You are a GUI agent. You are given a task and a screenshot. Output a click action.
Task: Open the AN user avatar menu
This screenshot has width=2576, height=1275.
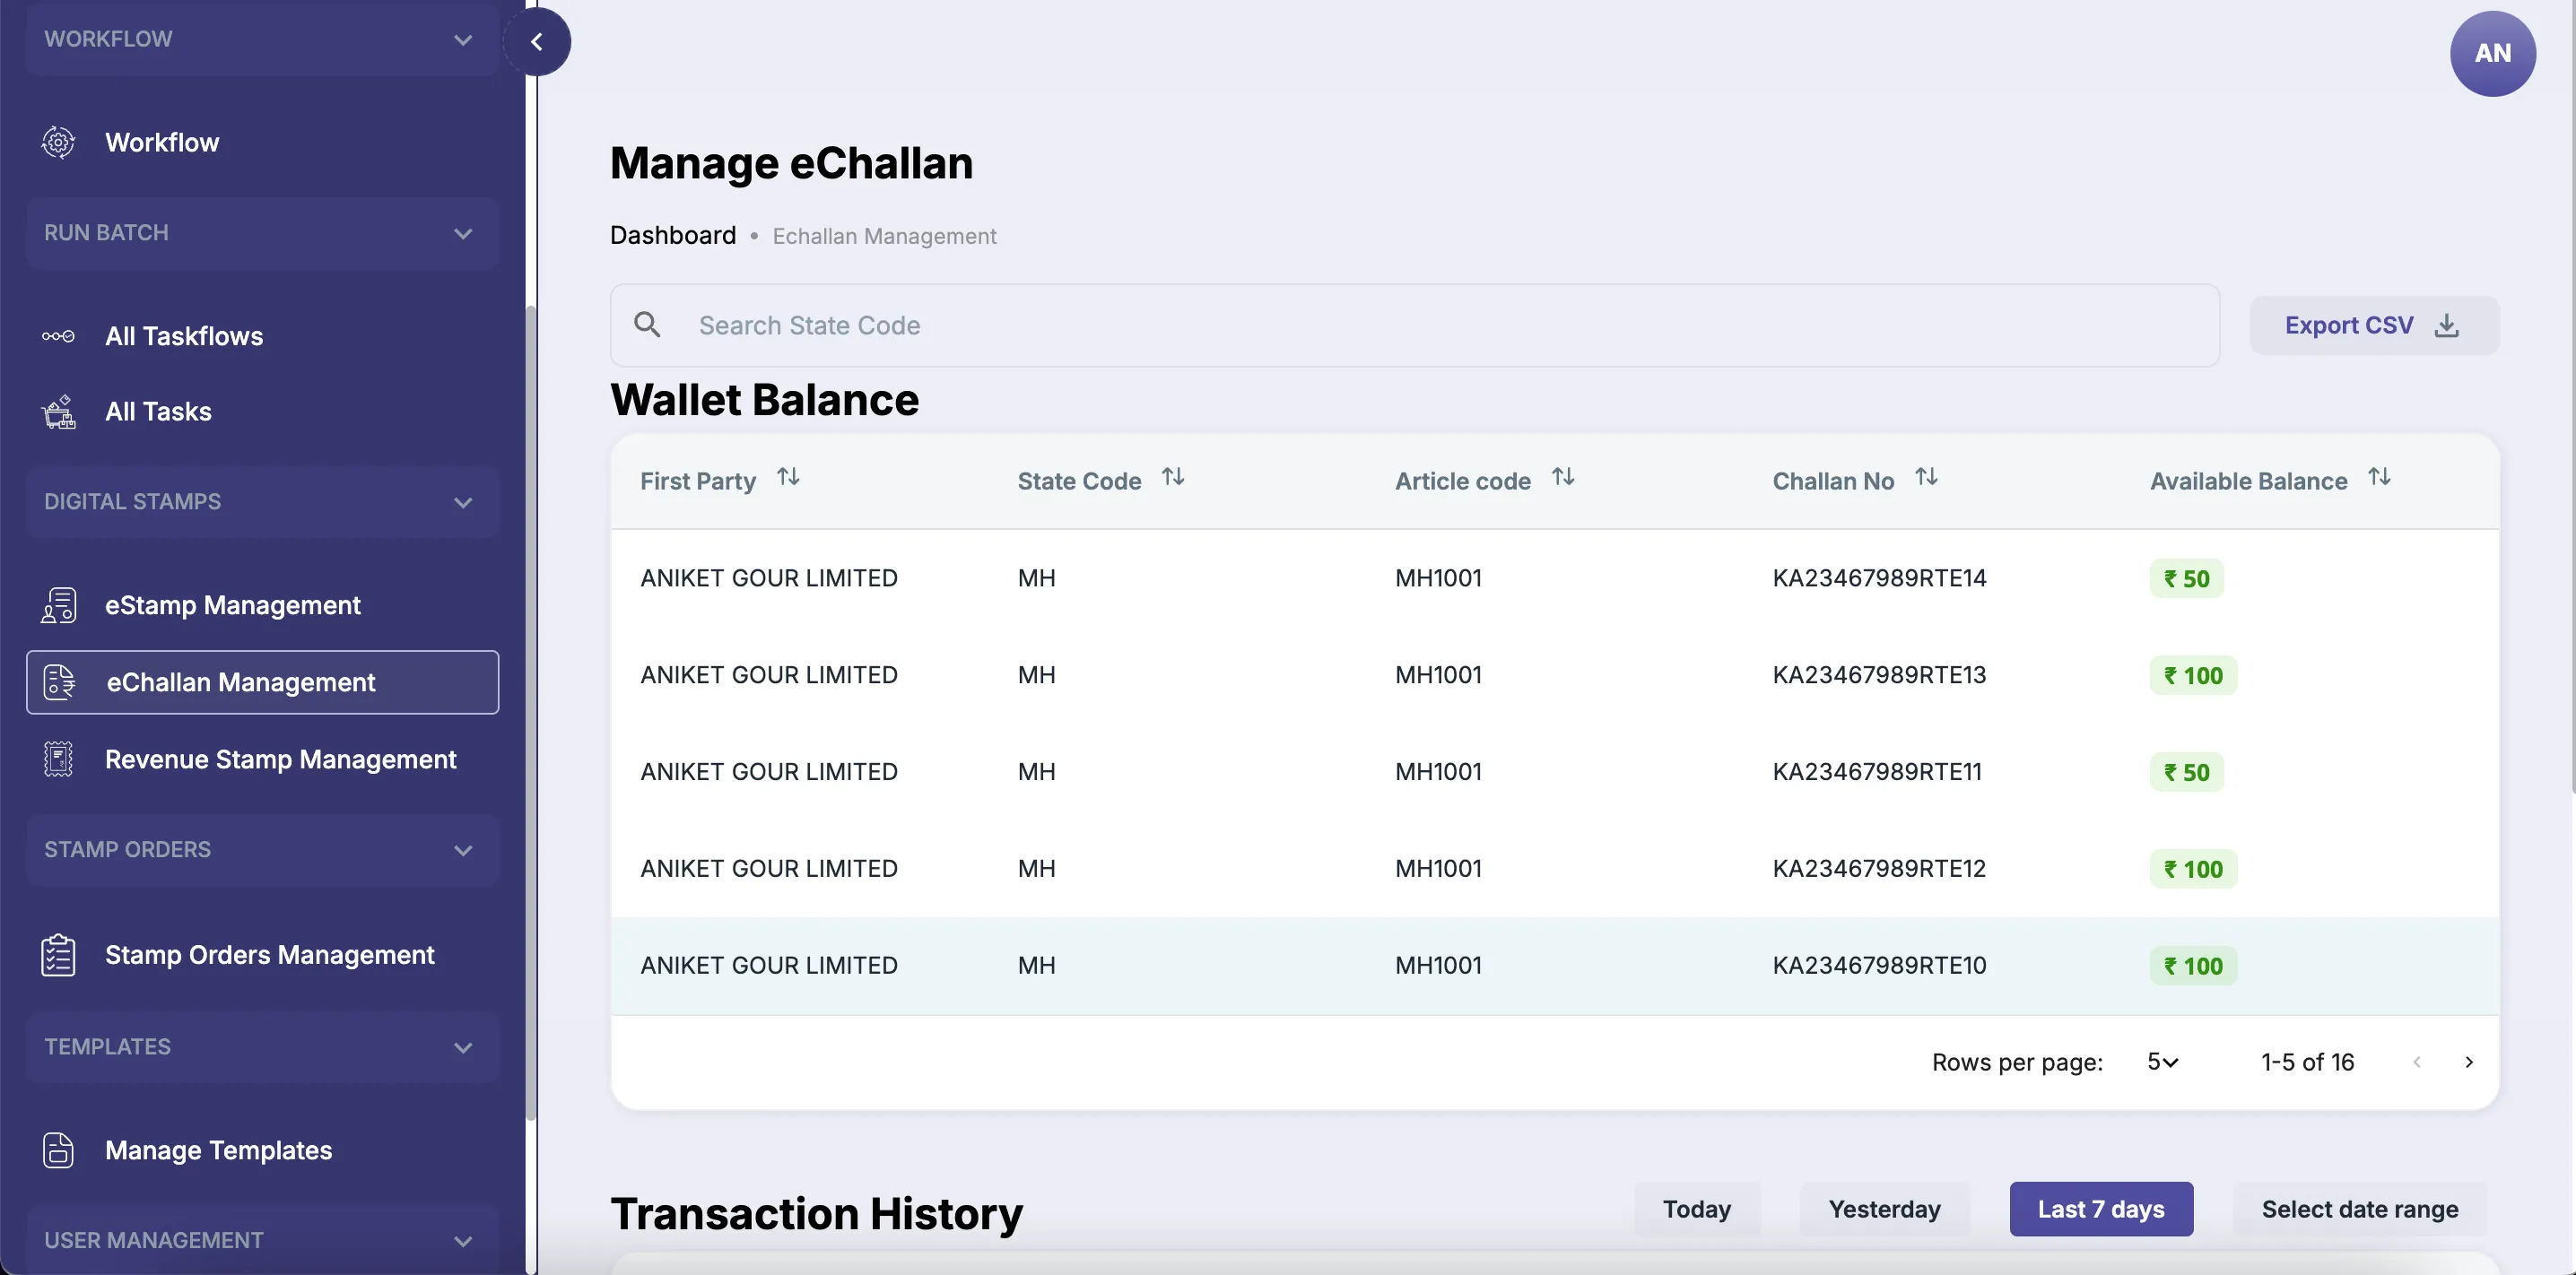coord(2492,53)
